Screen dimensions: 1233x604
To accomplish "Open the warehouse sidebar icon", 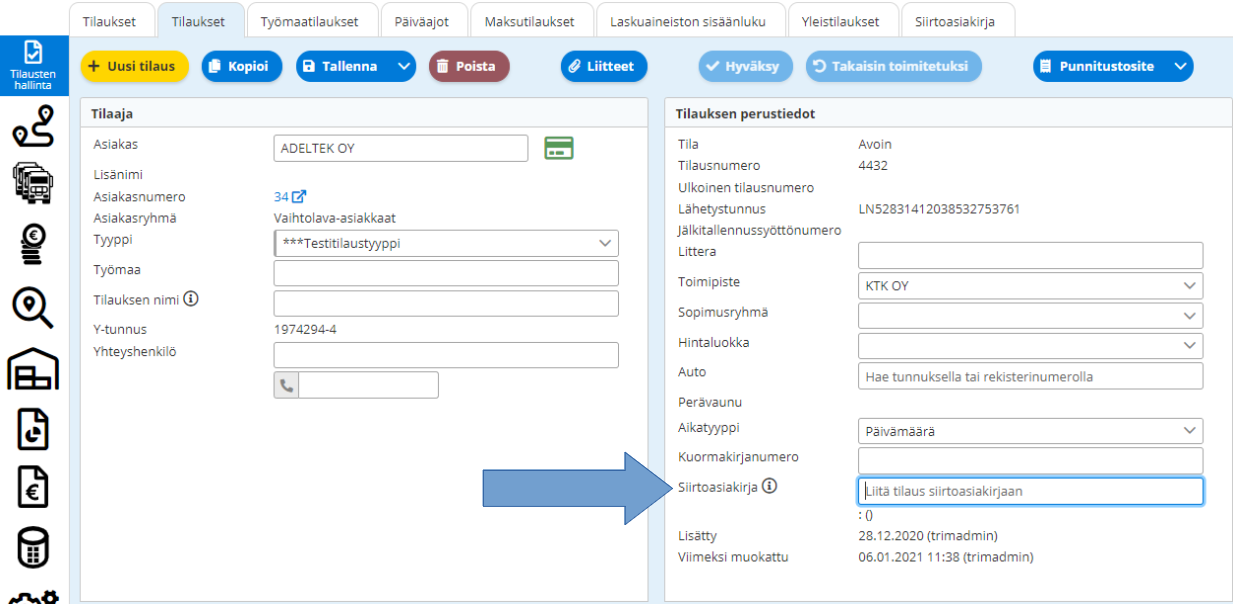I will 33,369.
